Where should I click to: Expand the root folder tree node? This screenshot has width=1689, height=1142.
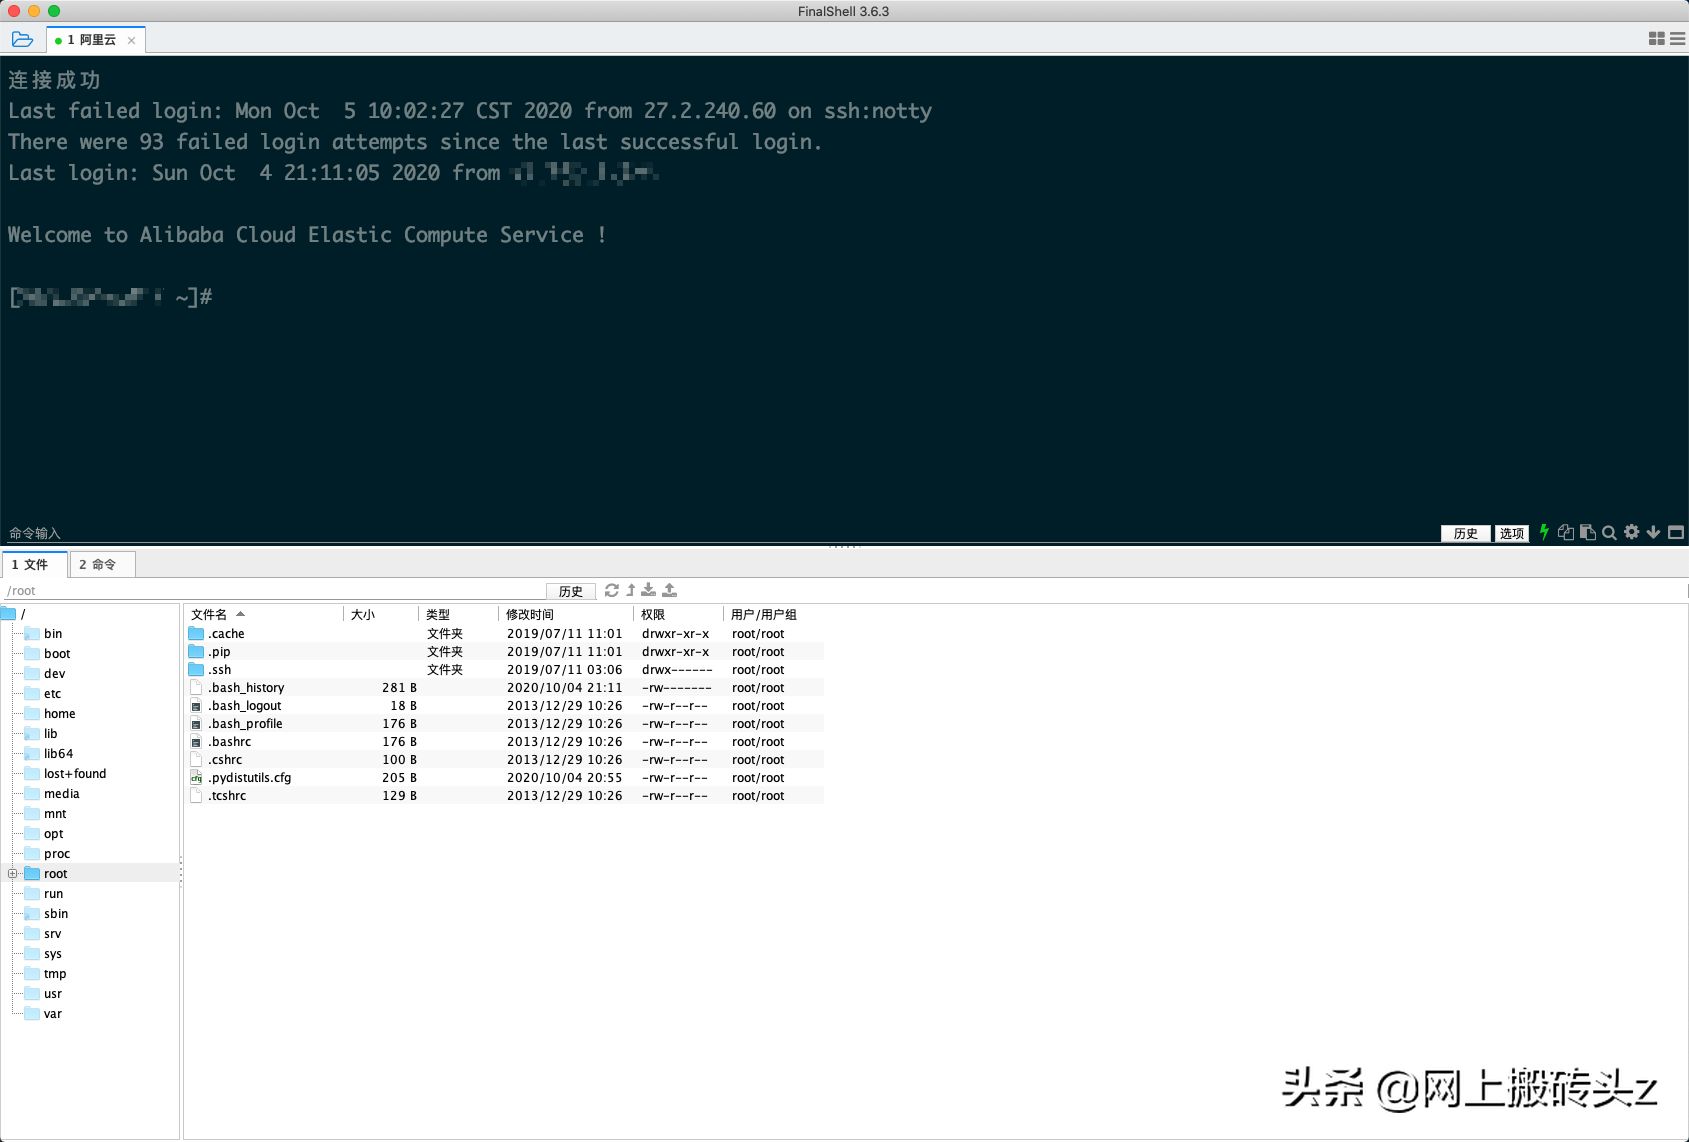coord(13,873)
